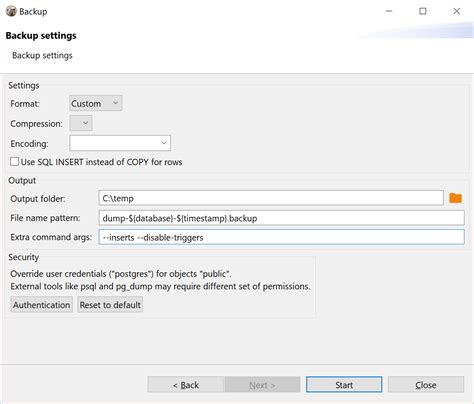
Task: Click the 'Output folder:' label
Action: pos(38,199)
